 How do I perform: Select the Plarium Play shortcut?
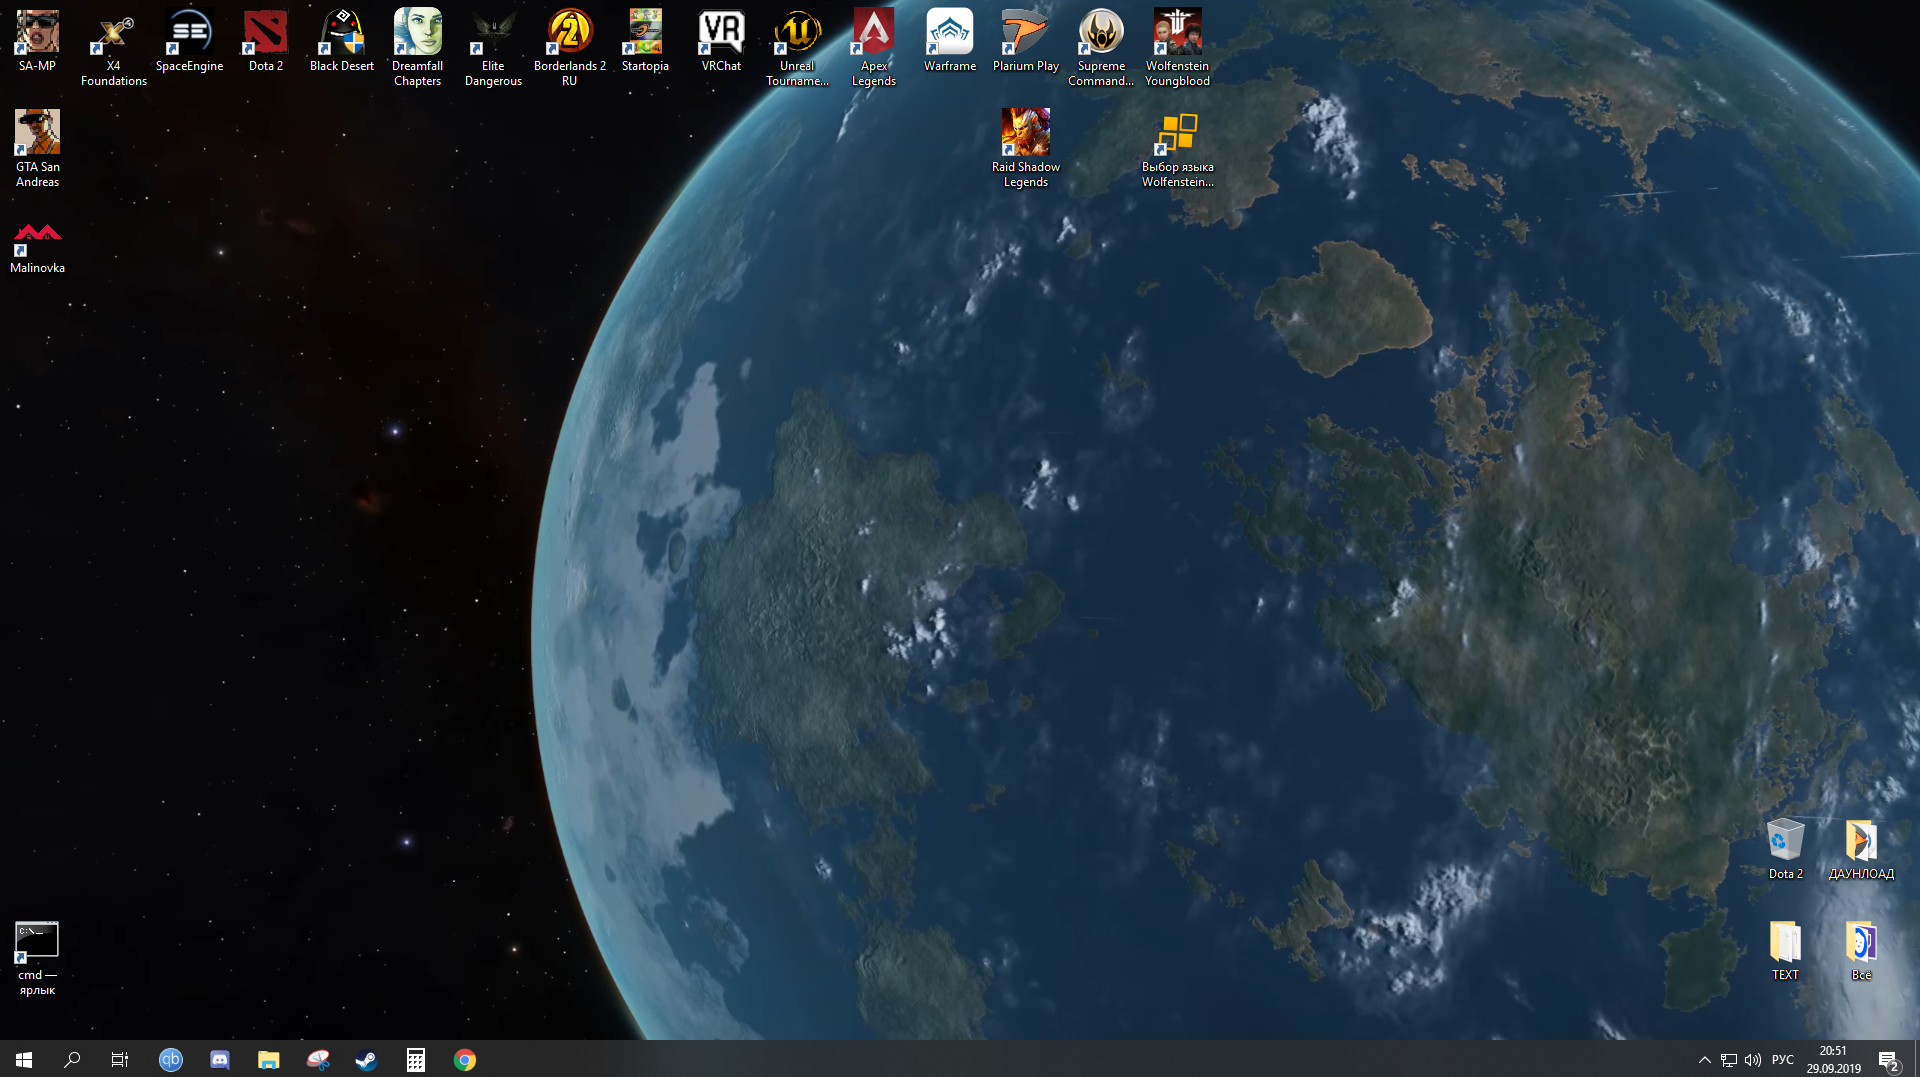(1025, 41)
